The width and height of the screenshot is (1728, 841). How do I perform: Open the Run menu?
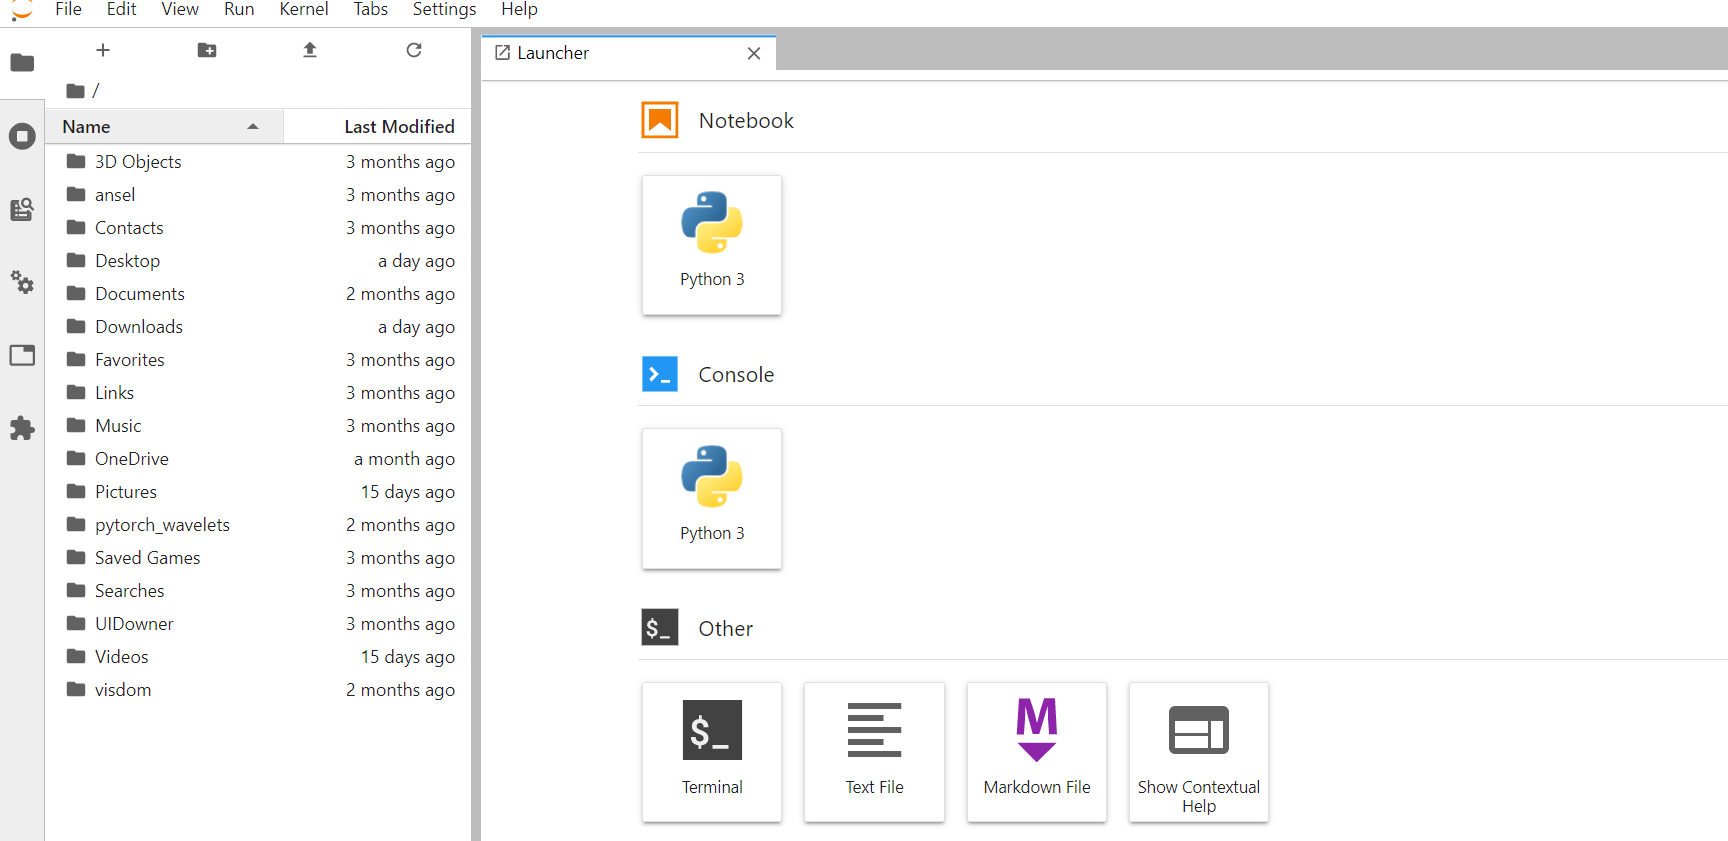coord(239,10)
